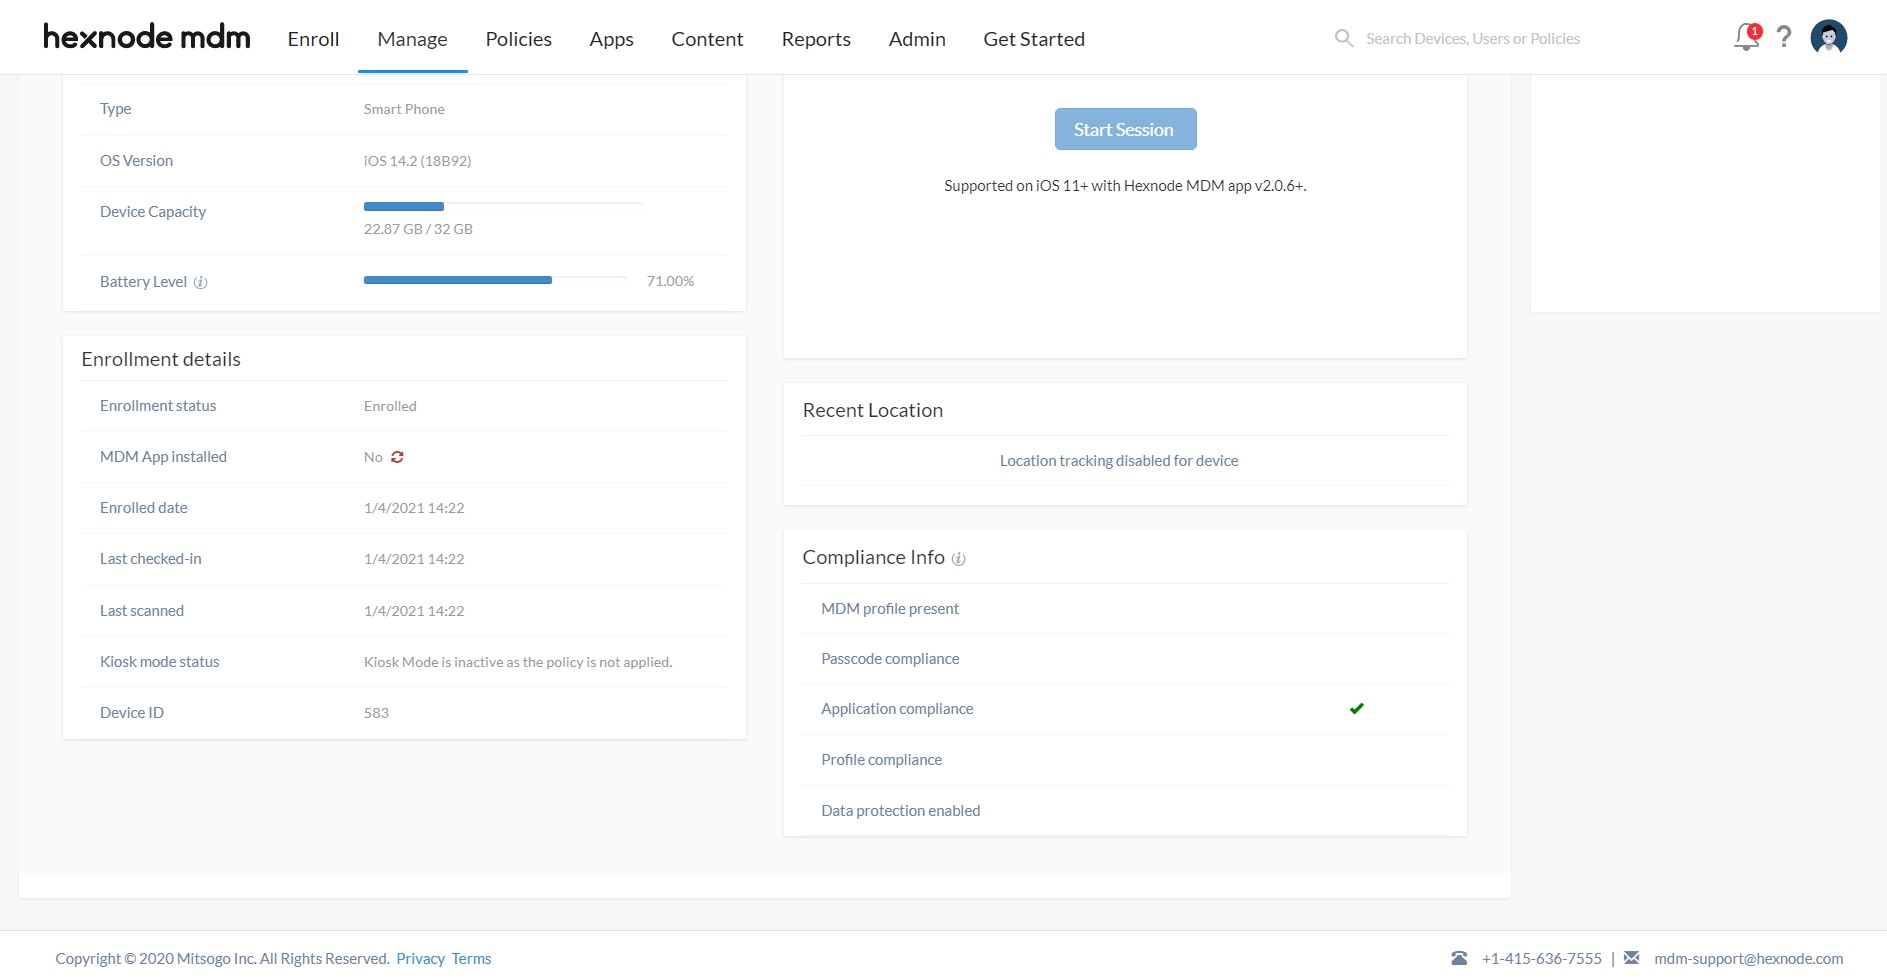
Task: Click the Start Session button
Action: click(x=1125, y=129)
